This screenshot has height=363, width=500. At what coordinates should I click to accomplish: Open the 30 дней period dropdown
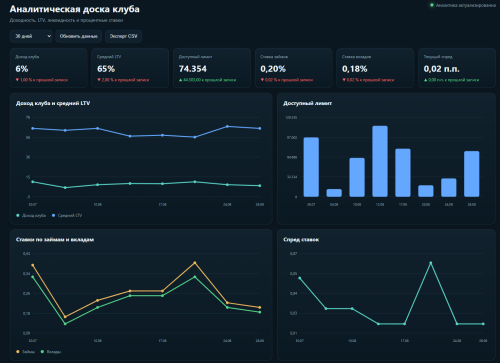[31, 36]
